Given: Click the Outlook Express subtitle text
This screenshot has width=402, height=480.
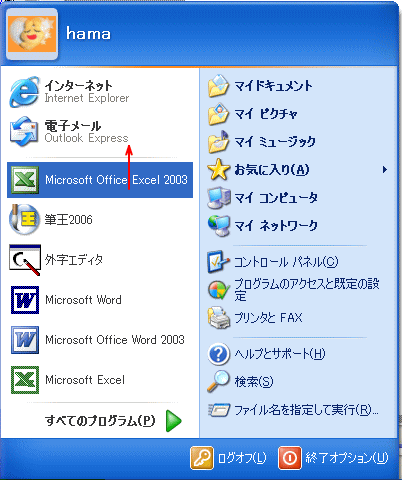Looking at the screenshot, I should pyautogui.click(x=86, y=138).
